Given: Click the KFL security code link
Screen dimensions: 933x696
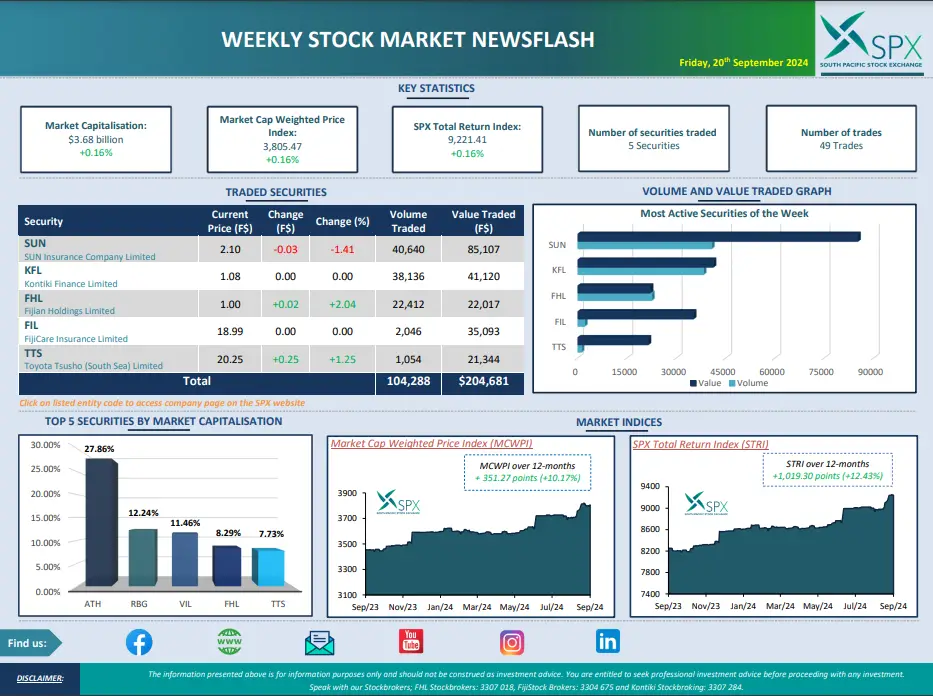Looking at the screenshot, I should tap(33, 270).
